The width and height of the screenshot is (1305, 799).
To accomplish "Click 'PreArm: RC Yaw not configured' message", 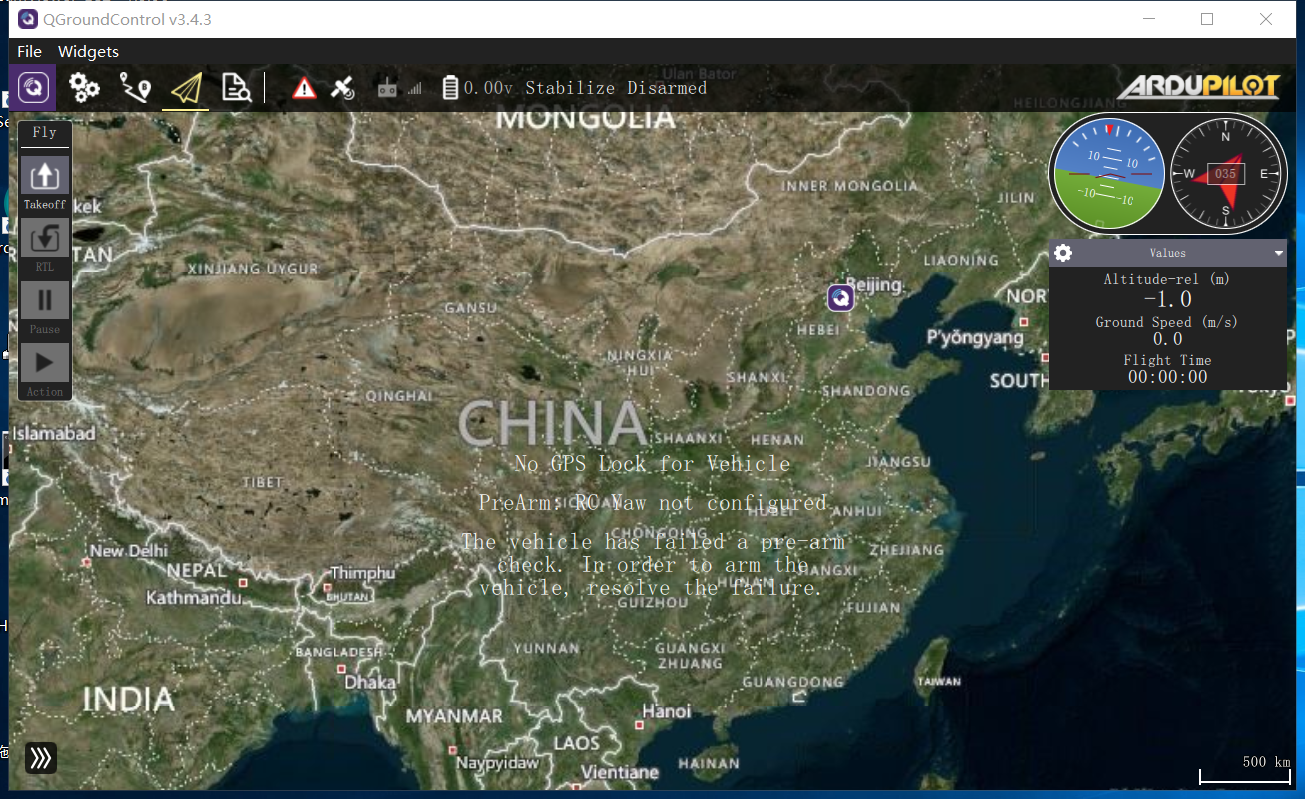I will click(652, 502).
